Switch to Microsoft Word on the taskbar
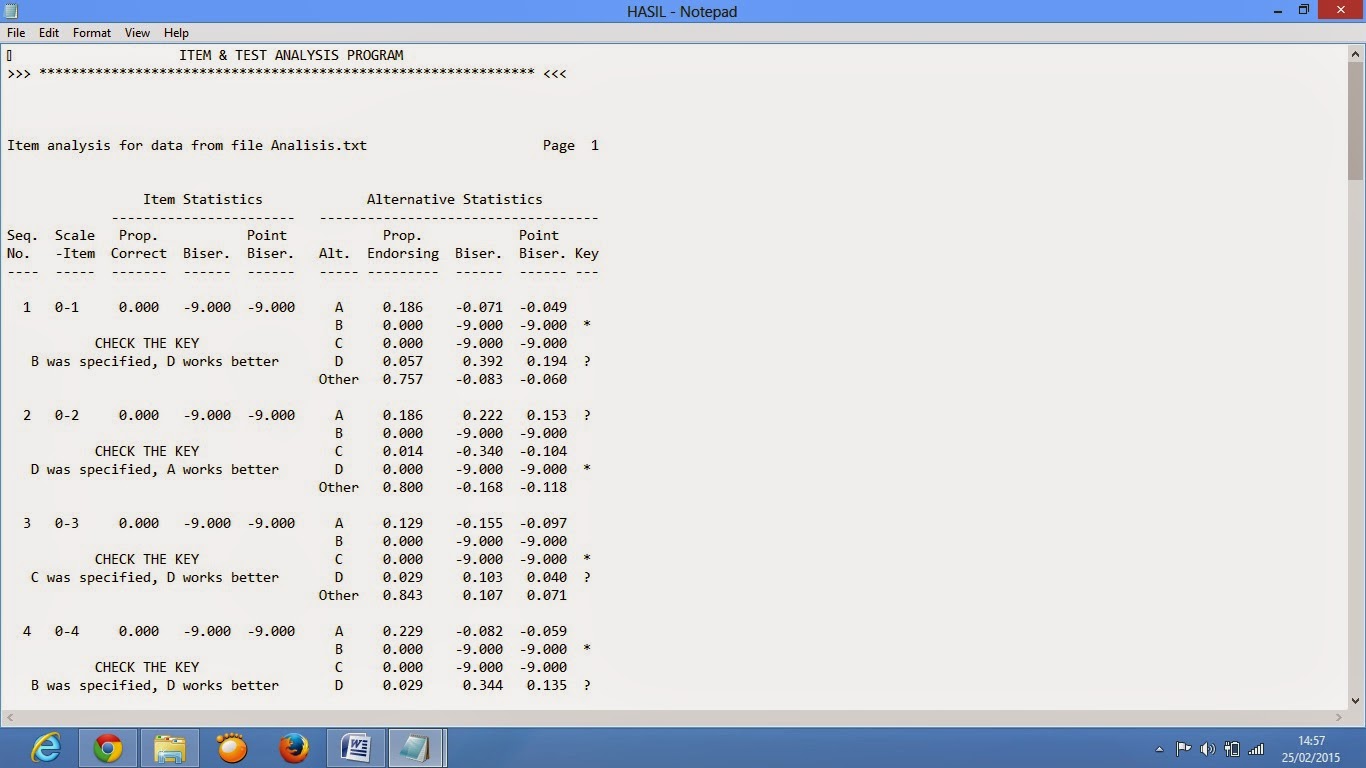The image size is (1366, 768). (356, 748)
